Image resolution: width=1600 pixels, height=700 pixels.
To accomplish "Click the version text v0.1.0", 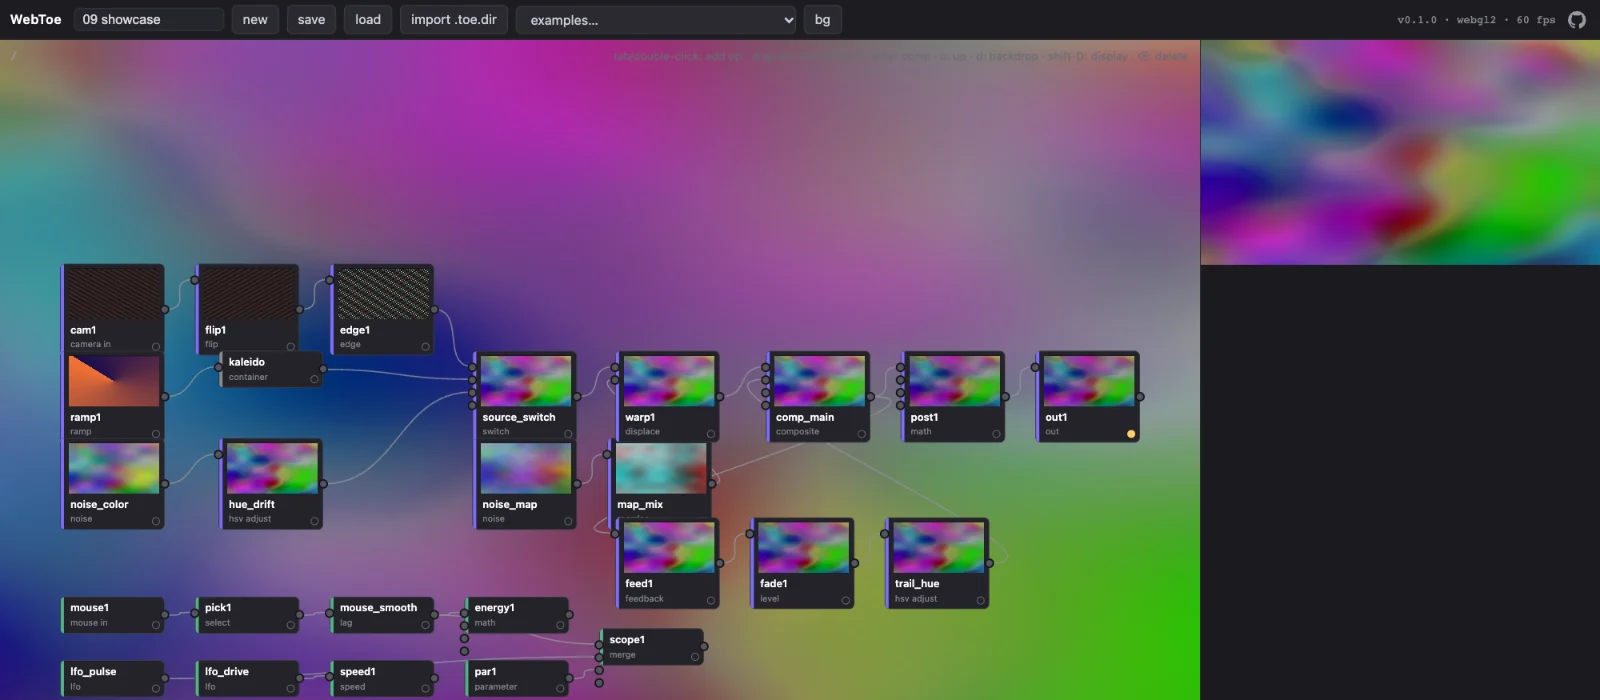I will point(1417,20).
